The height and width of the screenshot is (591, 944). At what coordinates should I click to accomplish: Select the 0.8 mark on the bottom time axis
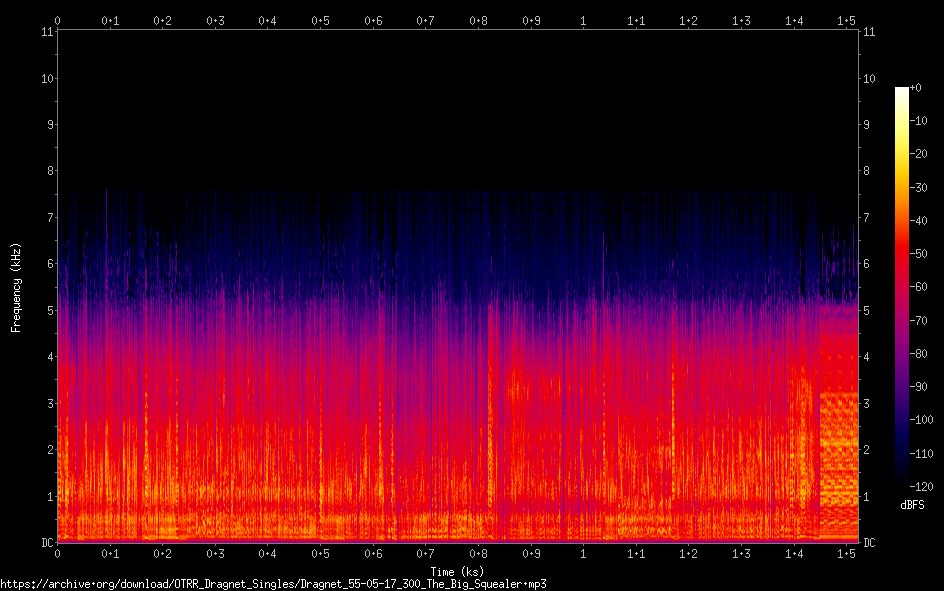[x=478, y=553]
